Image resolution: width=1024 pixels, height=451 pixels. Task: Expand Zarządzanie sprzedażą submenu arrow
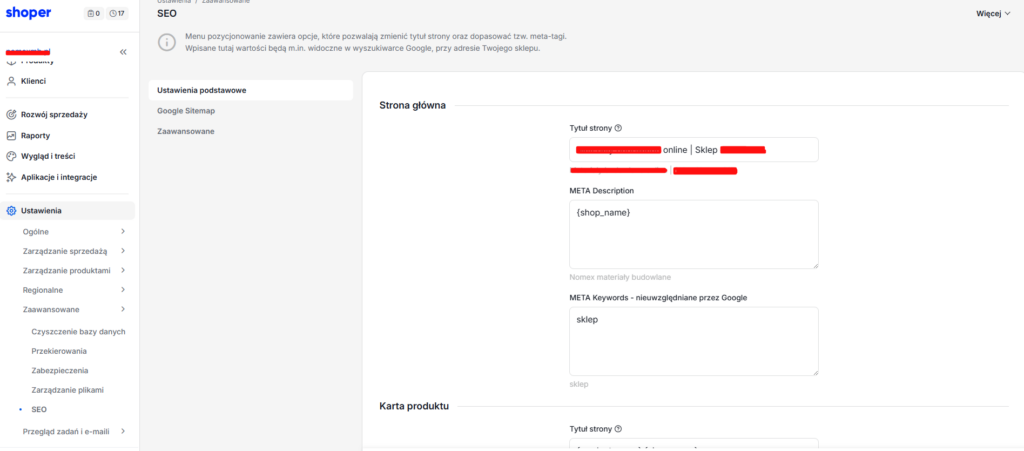pyautogui.click(x=123, y=251)
